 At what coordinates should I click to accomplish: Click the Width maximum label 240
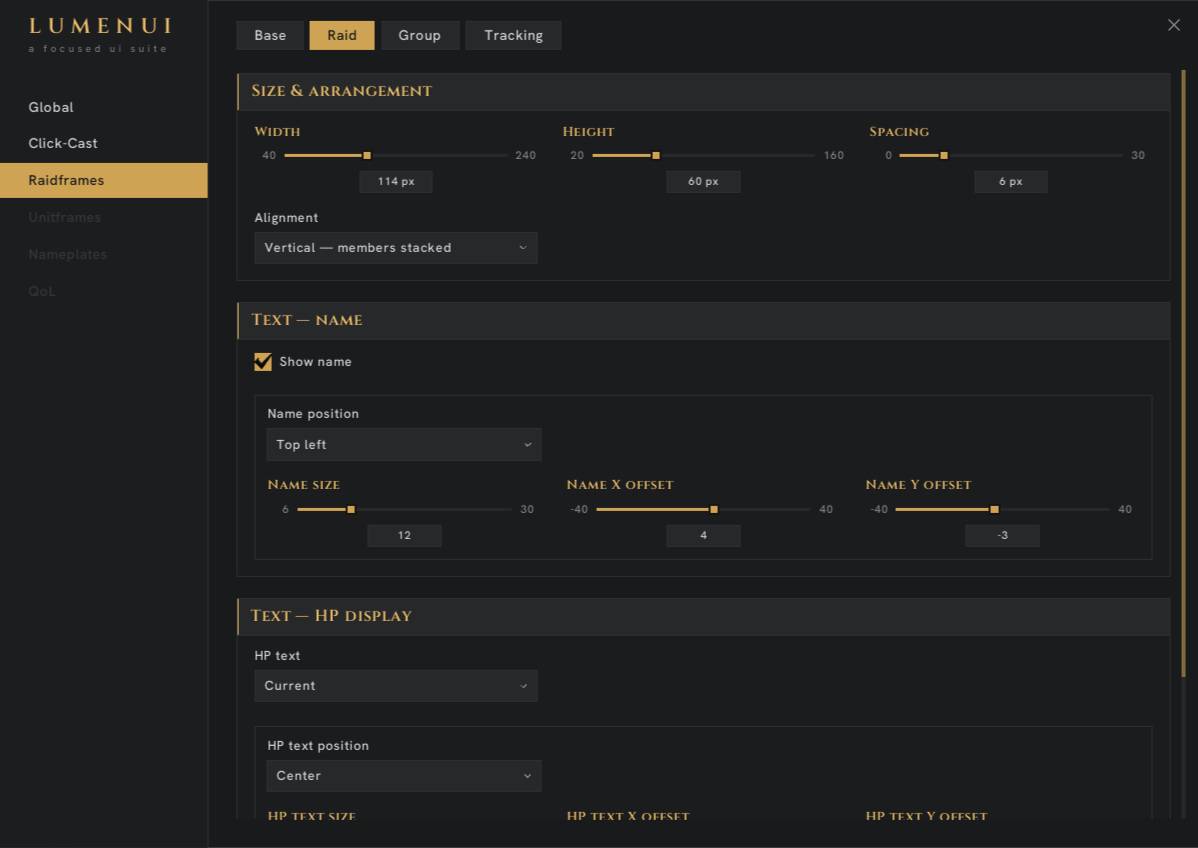point(526,155)
